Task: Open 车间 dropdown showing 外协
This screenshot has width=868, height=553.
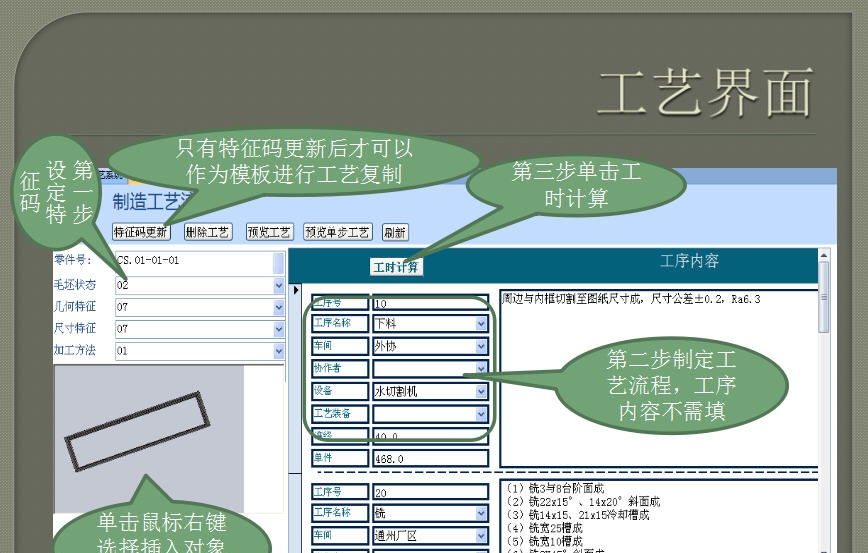Action: pos(481,346)
